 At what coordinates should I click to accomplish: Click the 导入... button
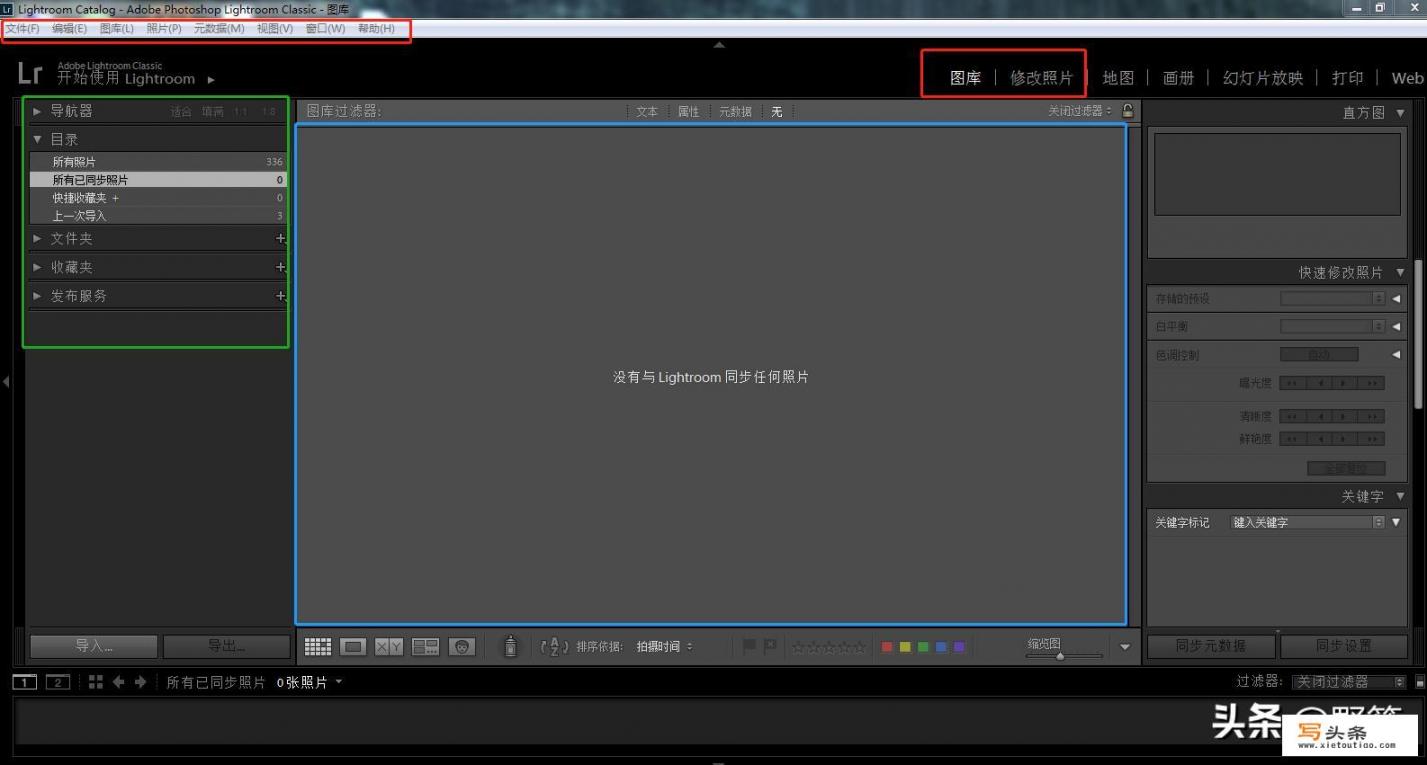click(x=94, y=646)
